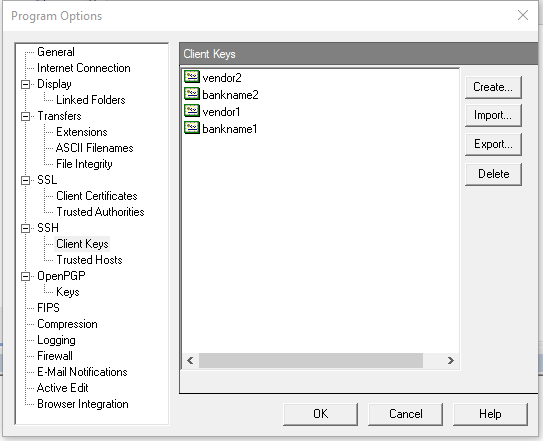Dismiss dialog with Cancel button
Image resolution: width=543 pixels, height=441 pixels.
[406, 414]
